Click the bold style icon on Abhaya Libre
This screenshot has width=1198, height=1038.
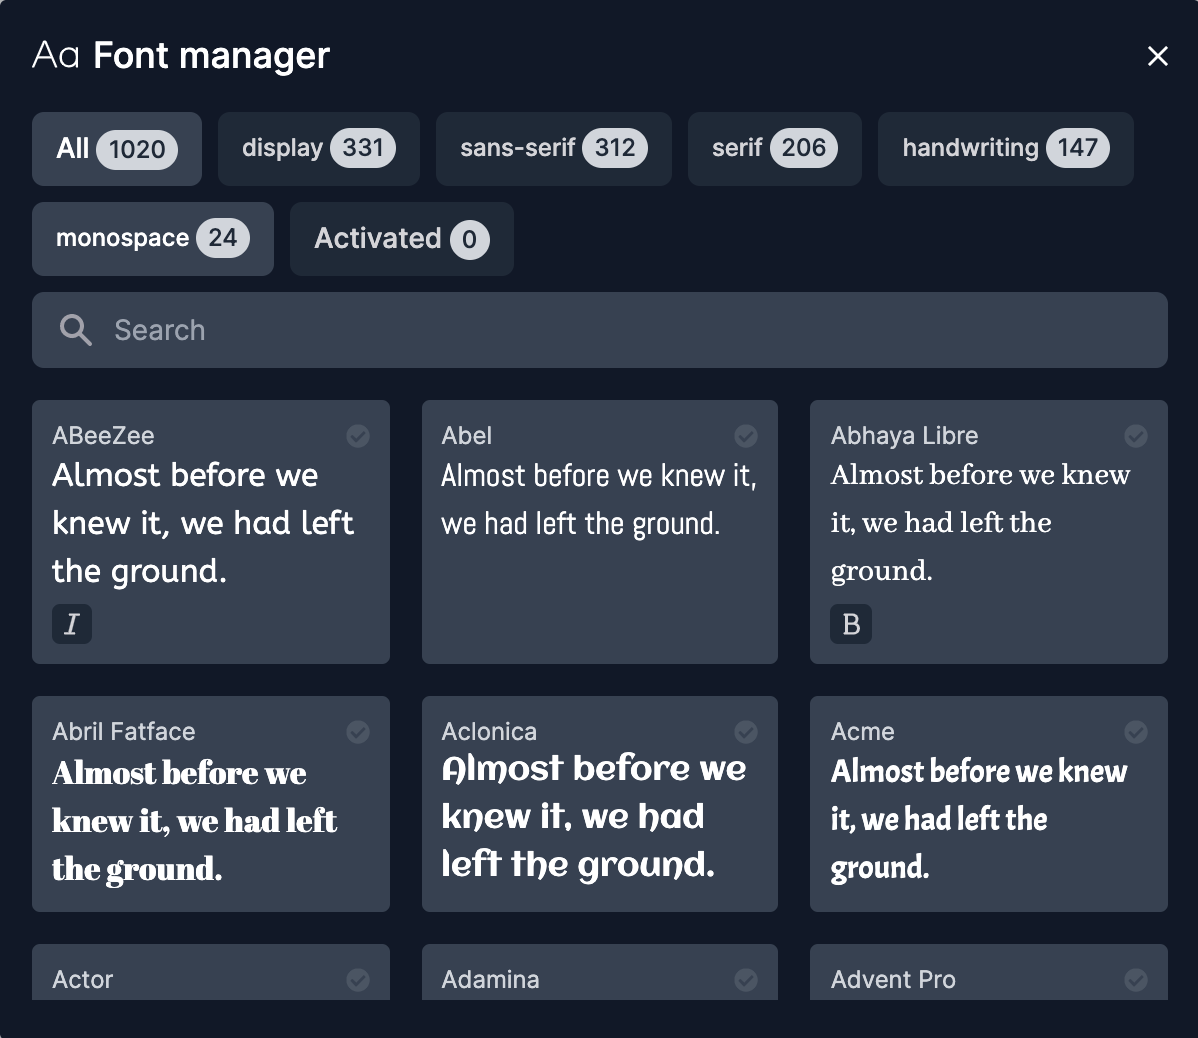coord(851,624)
